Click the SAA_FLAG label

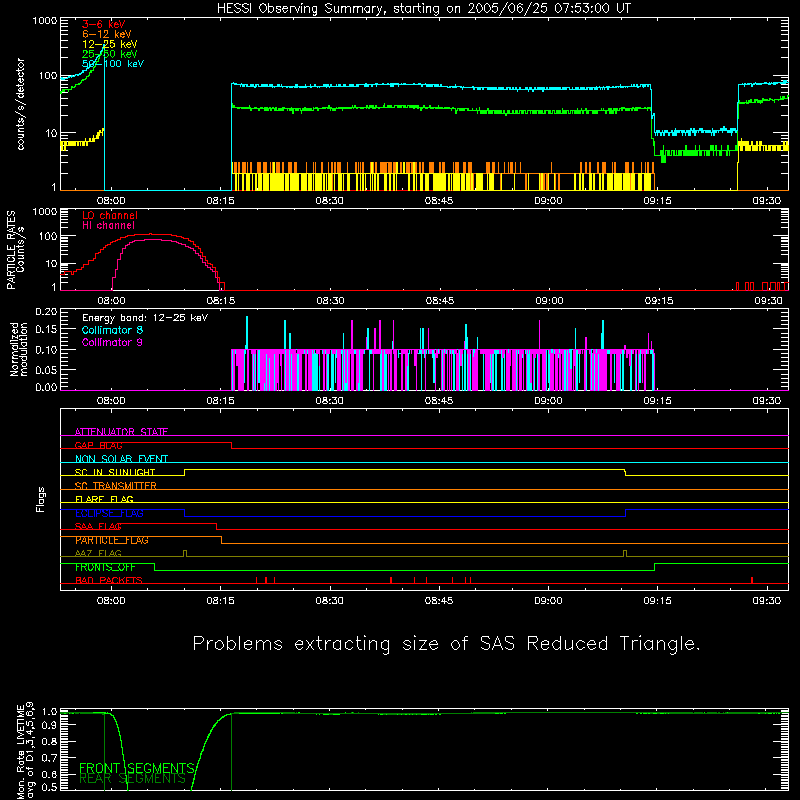98,527
